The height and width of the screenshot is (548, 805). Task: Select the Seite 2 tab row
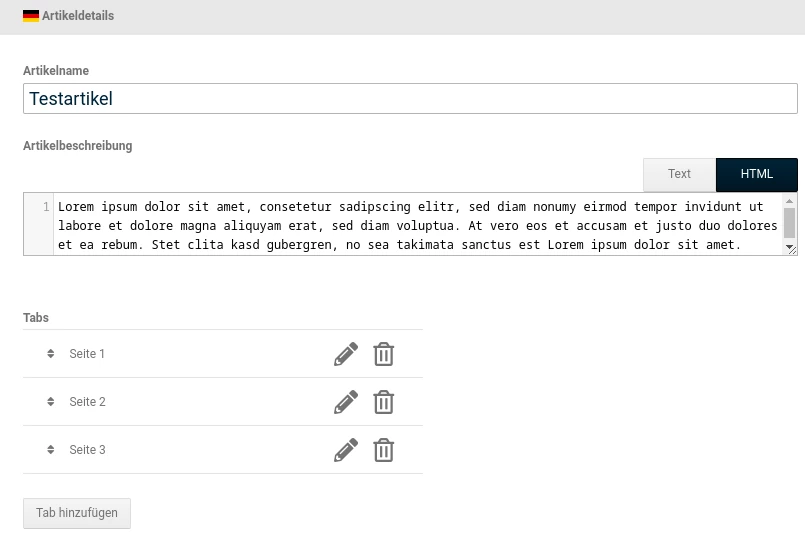pyautogui.click(x=223, y=402)
